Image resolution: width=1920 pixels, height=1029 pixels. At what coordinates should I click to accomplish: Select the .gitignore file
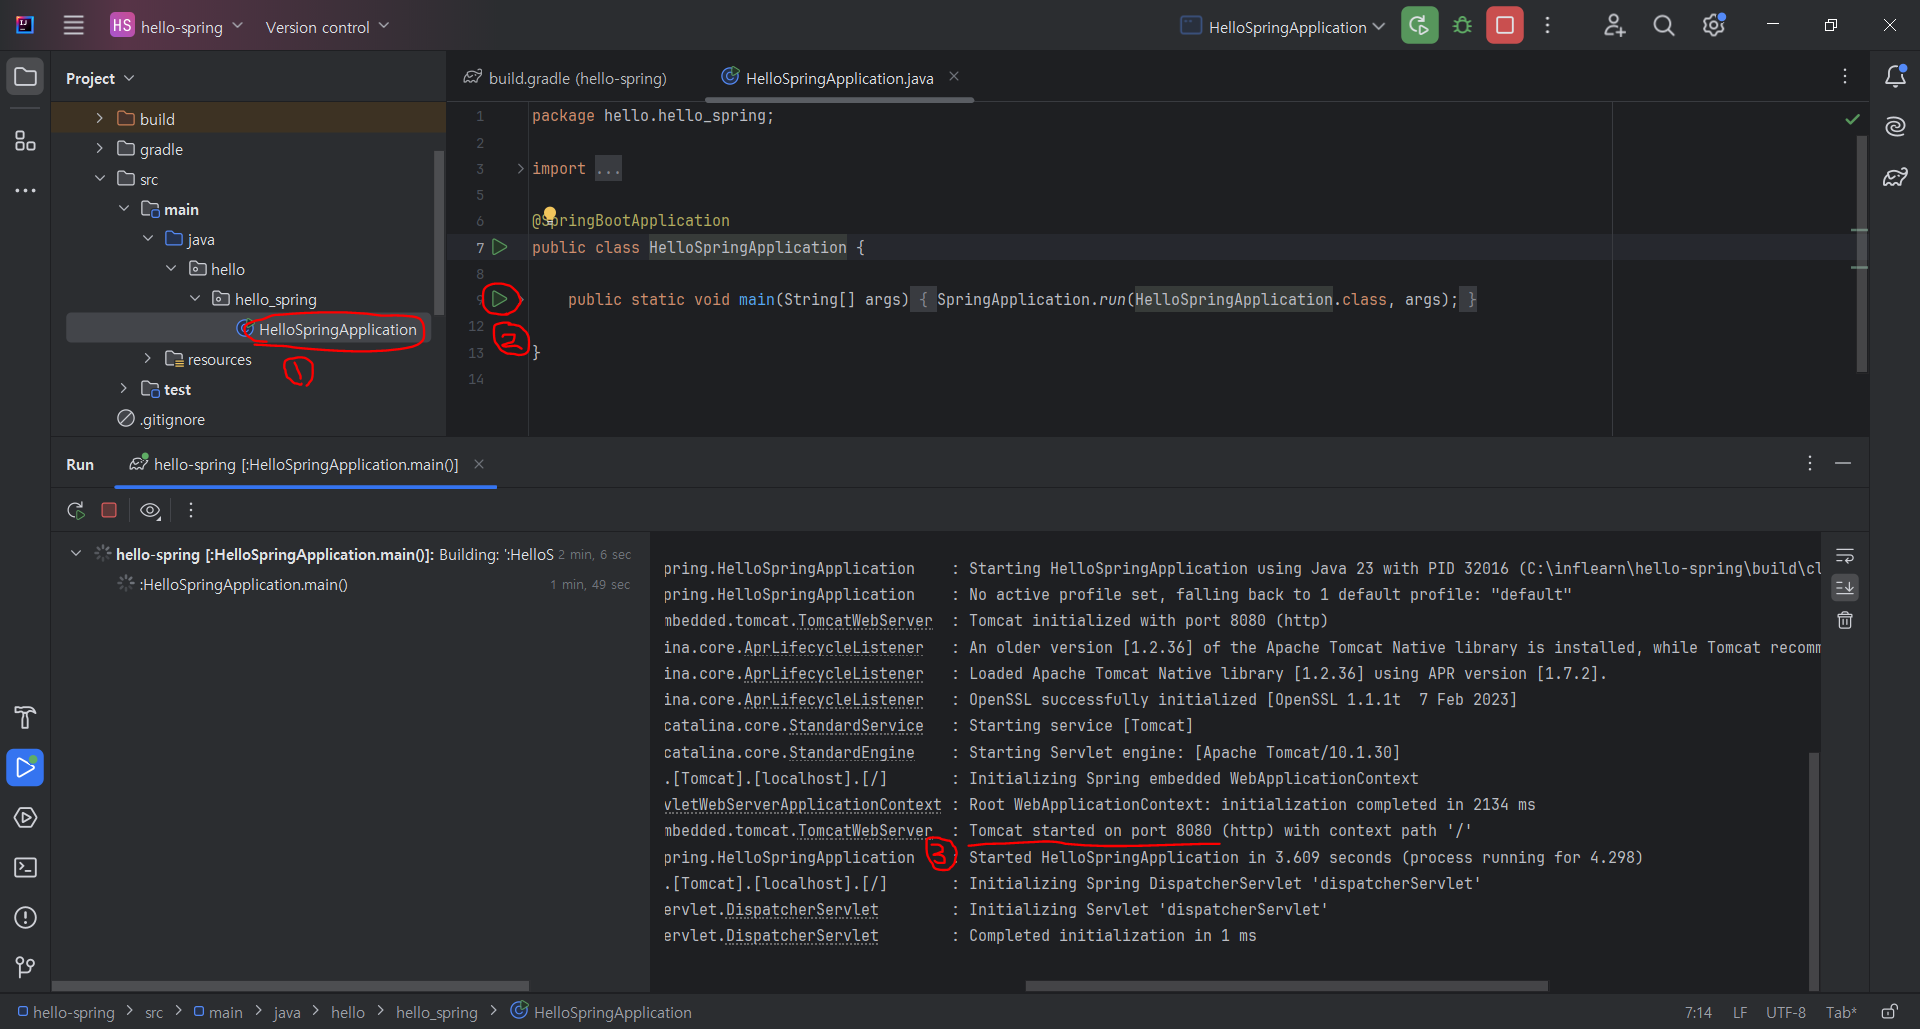tap(161, 419)
